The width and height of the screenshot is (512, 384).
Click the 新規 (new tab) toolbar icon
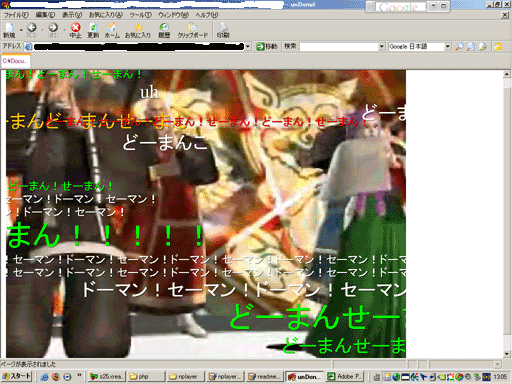(9, 30)
